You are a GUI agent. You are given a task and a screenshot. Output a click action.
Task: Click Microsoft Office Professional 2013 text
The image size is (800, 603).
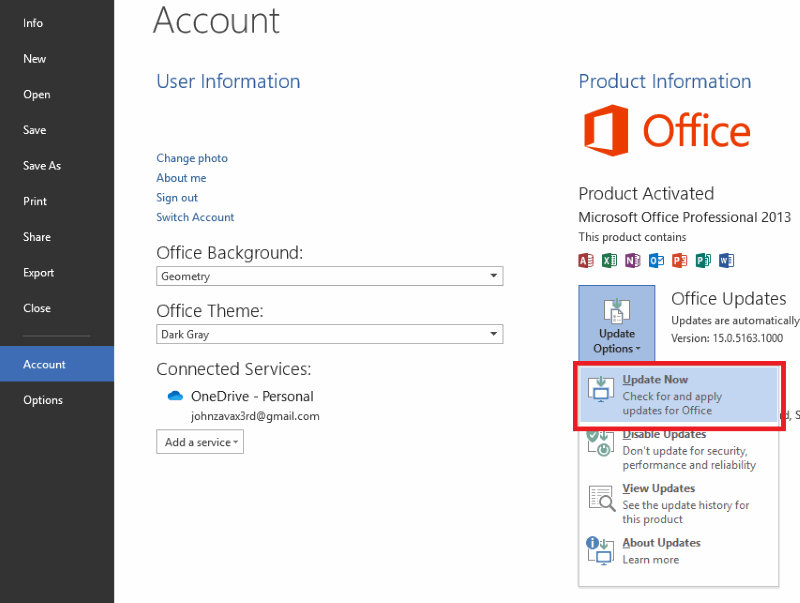pos(684,217)
